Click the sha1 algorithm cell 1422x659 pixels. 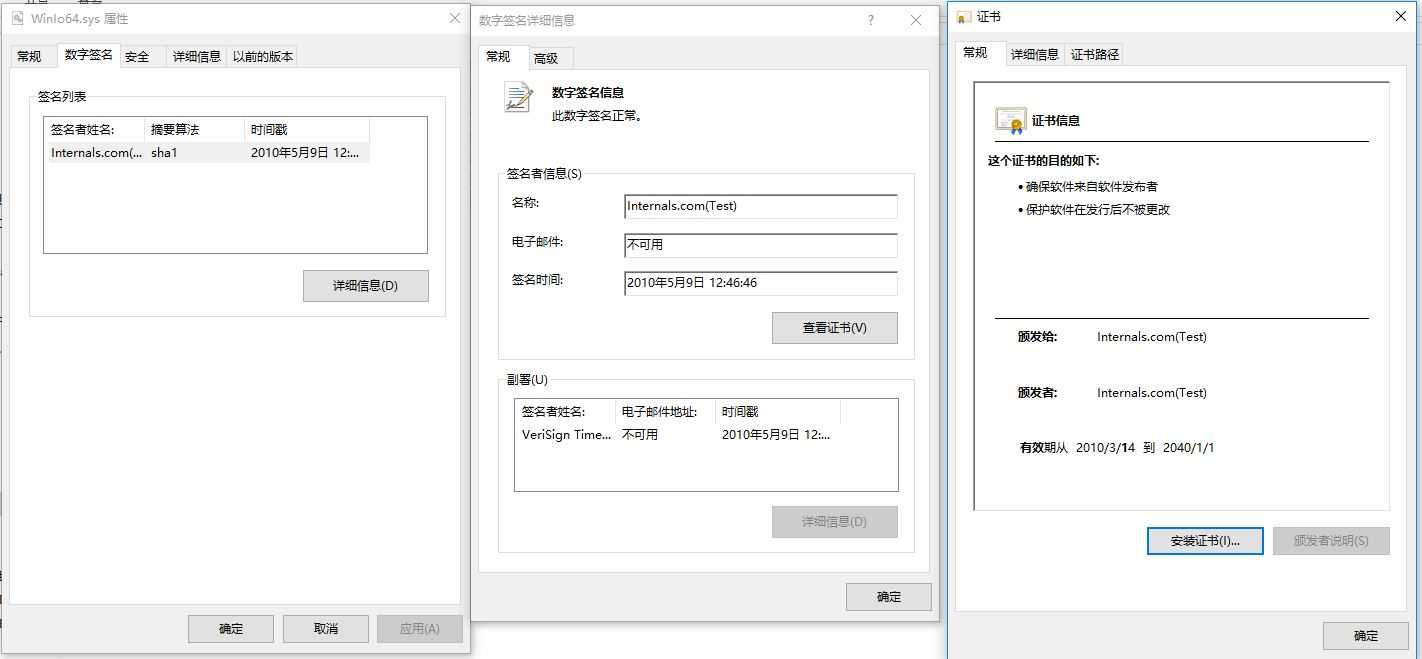(164, 153)
